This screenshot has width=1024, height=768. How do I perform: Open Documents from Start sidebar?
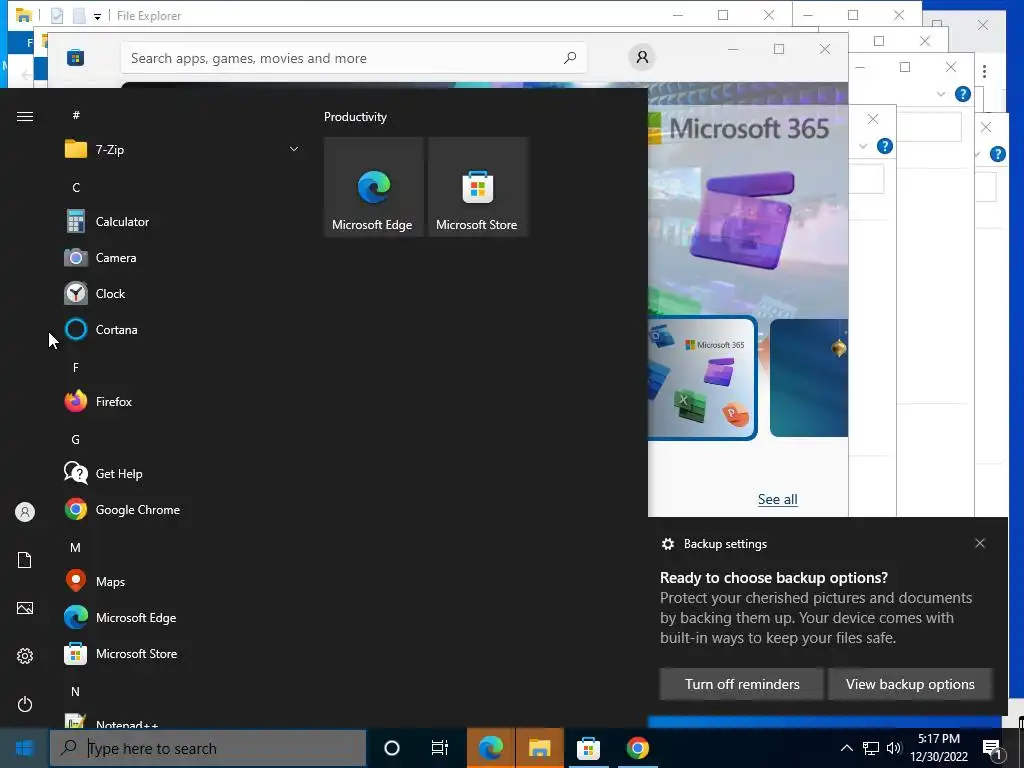pos(25,560)
